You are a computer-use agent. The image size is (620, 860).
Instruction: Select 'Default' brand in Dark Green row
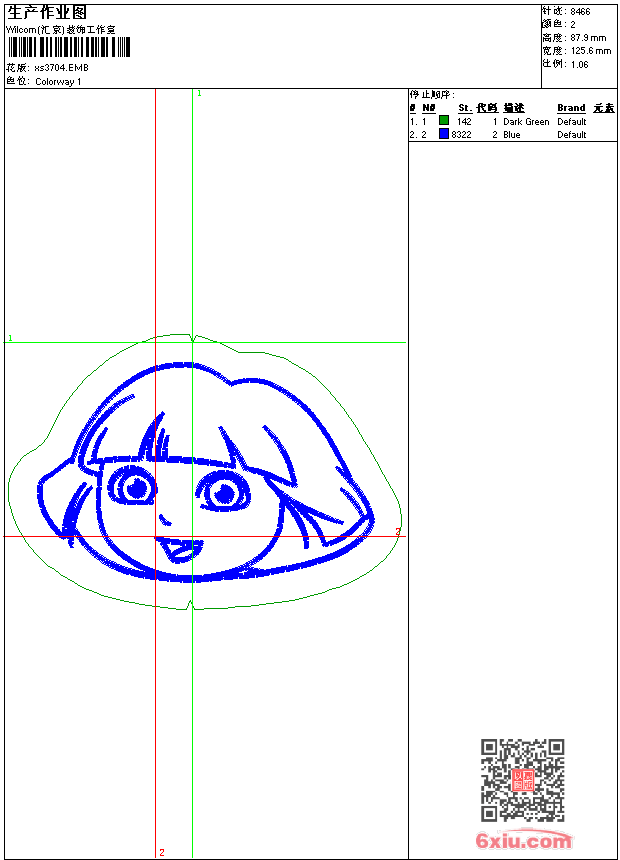572,122
